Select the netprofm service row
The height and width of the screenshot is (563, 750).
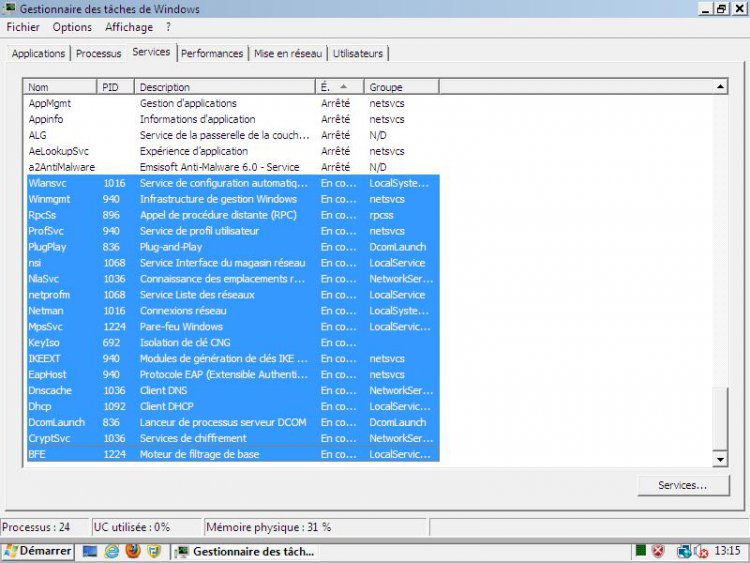[232, 295]
